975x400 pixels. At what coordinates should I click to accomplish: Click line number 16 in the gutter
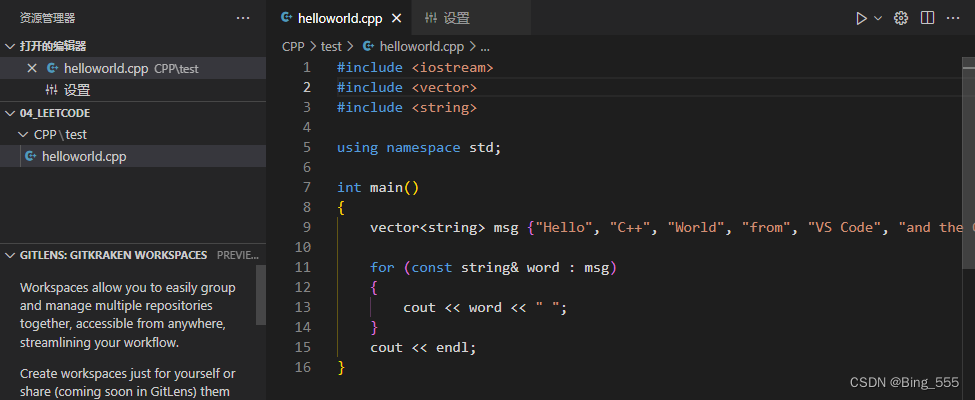(303, 367)
